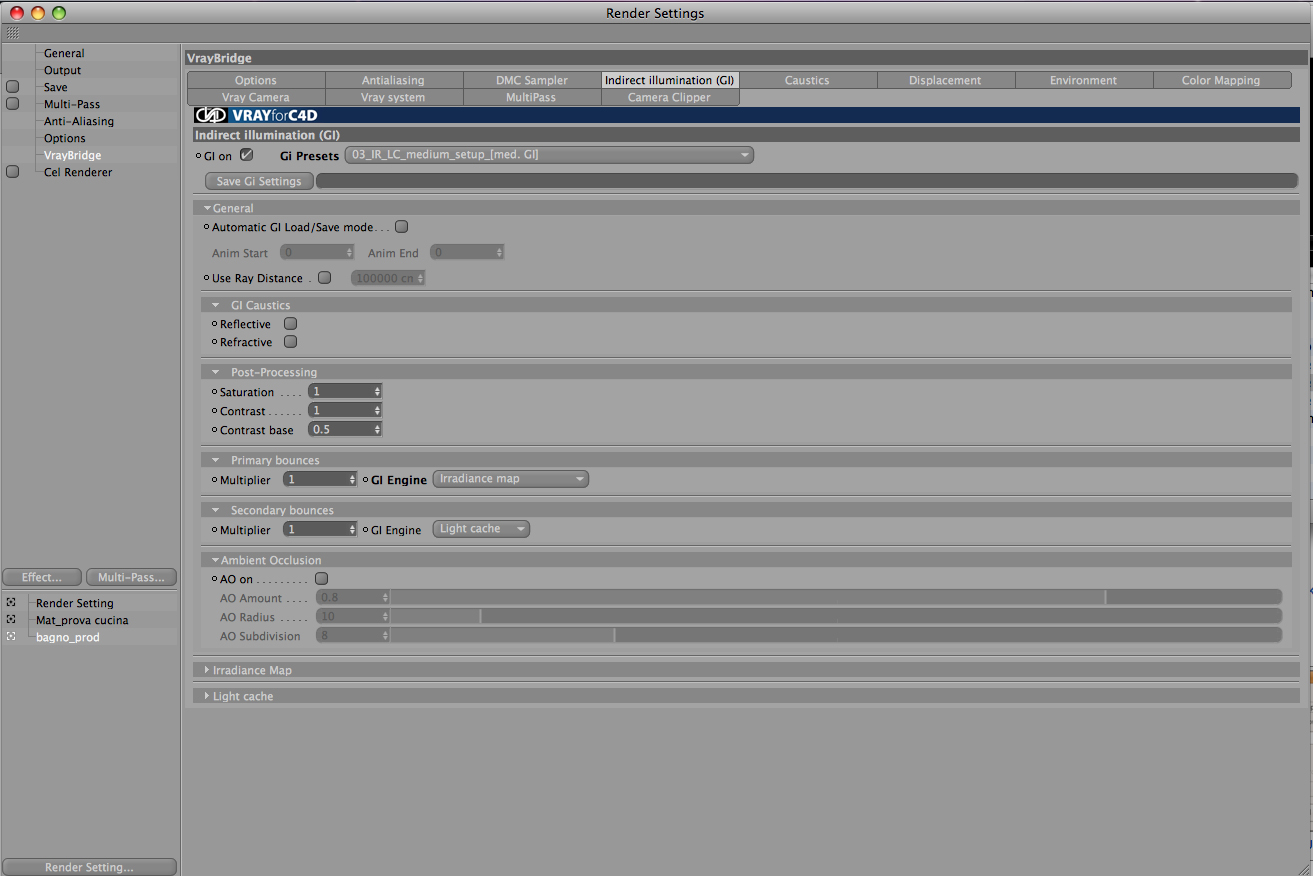The image size is (1313, 876).
Task: Select Anti-Aliasing in the settings tree
Action: pyautogui.click(x=79, y=121)
